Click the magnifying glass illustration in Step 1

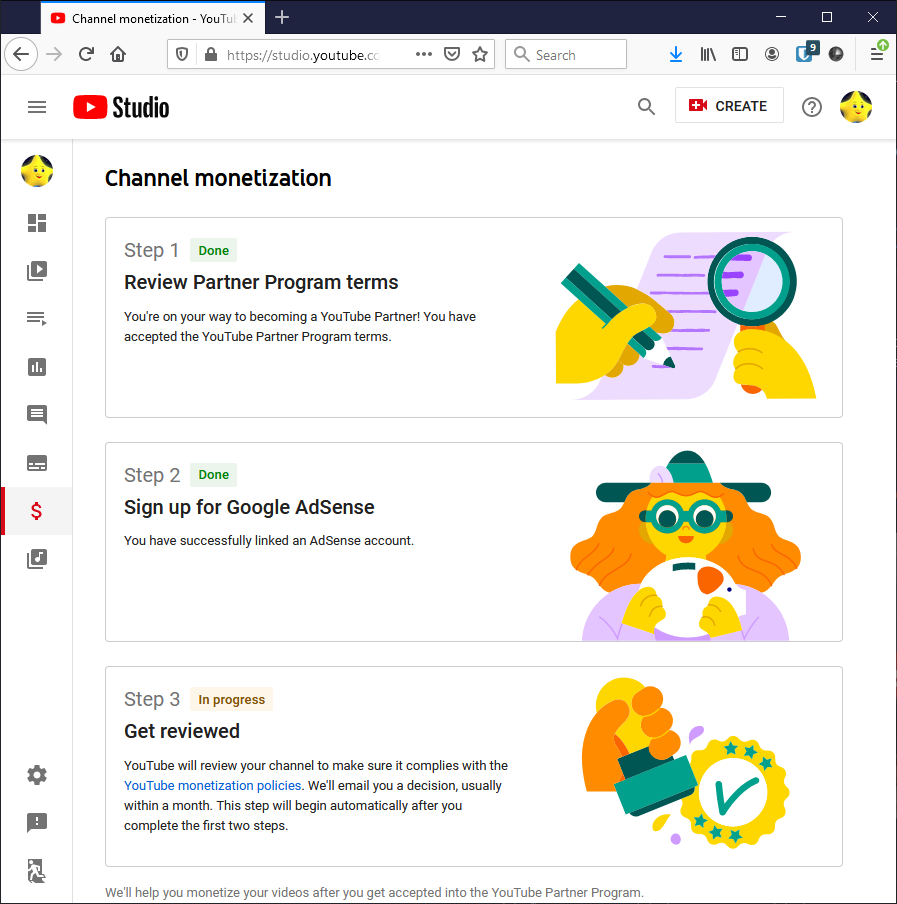pyautogui.click(x=752, y=282)
